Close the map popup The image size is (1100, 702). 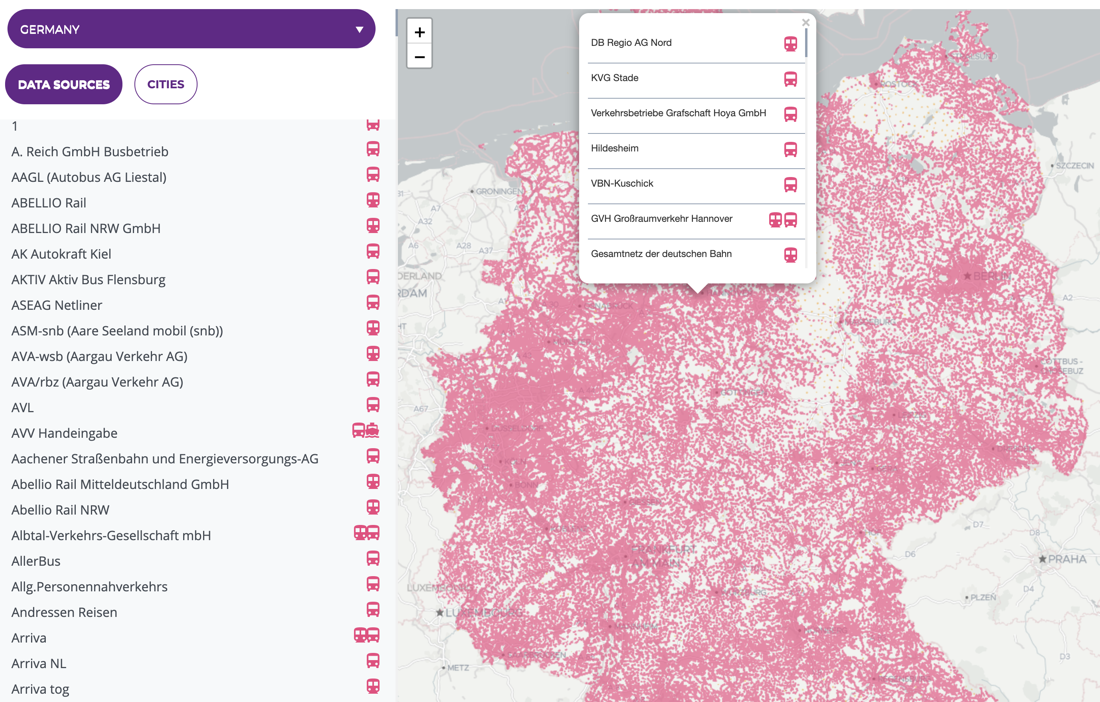tap(805, 22)
